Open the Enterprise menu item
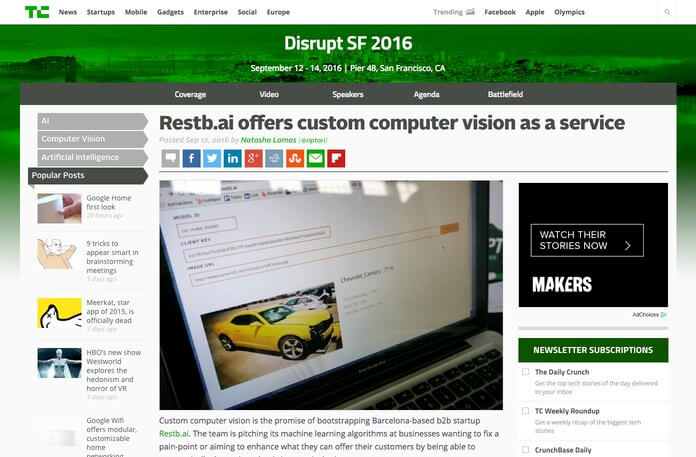 (x=211, y=12)
